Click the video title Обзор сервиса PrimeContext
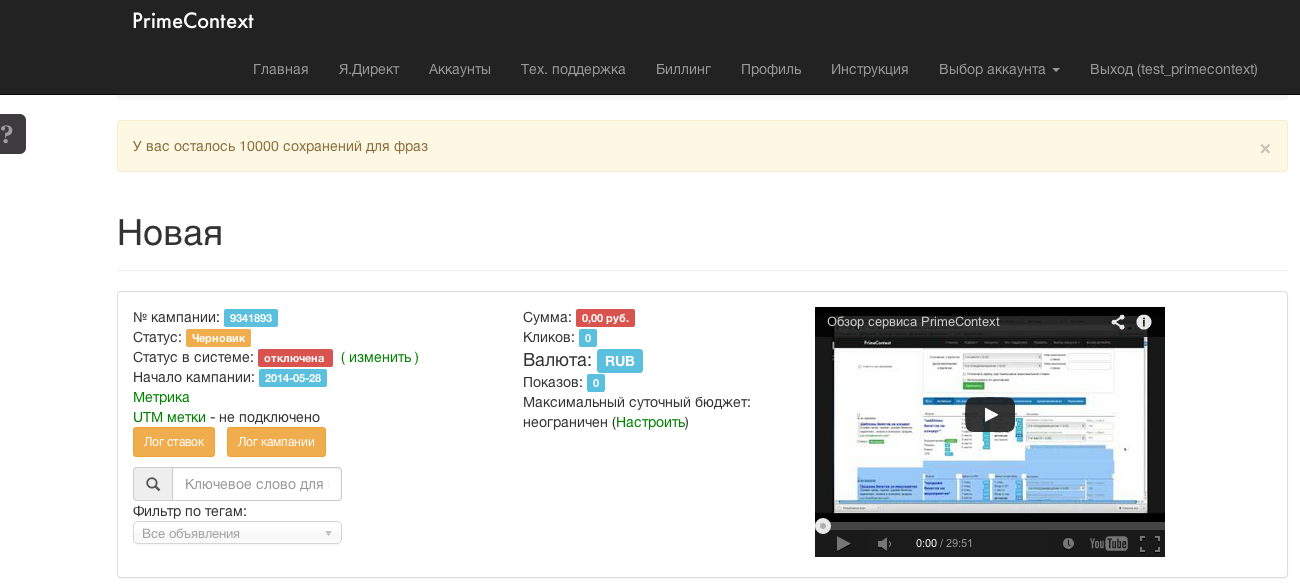The image size is (1300, 584). tap(913, 322)
